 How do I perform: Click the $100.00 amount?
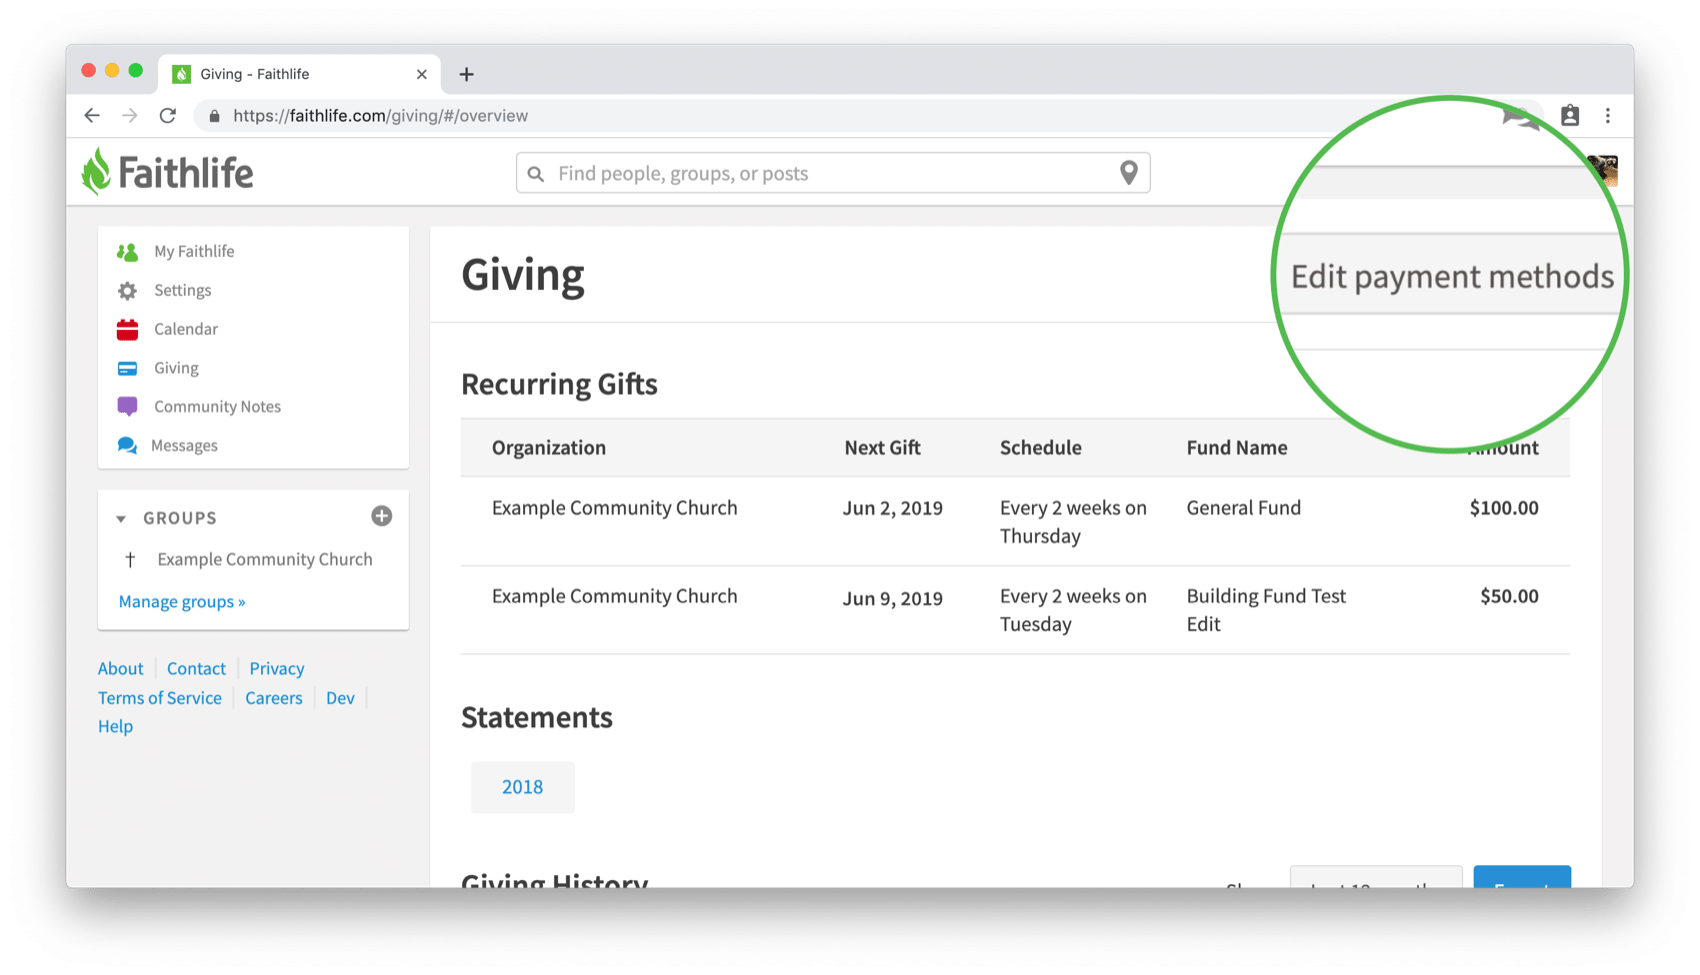[1504, 508]
